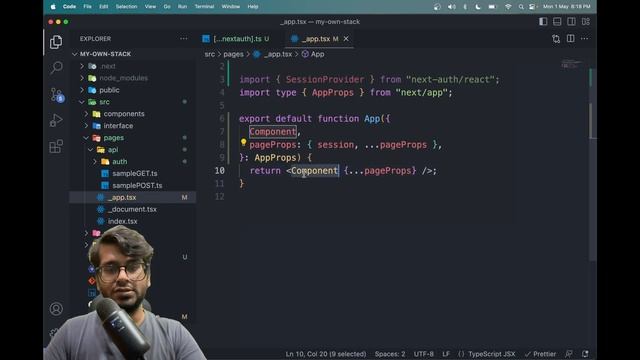This screenshot has height=360, width=640.
Task: Open the Explorer view in the activity bar
Action: tap(56, 42)
